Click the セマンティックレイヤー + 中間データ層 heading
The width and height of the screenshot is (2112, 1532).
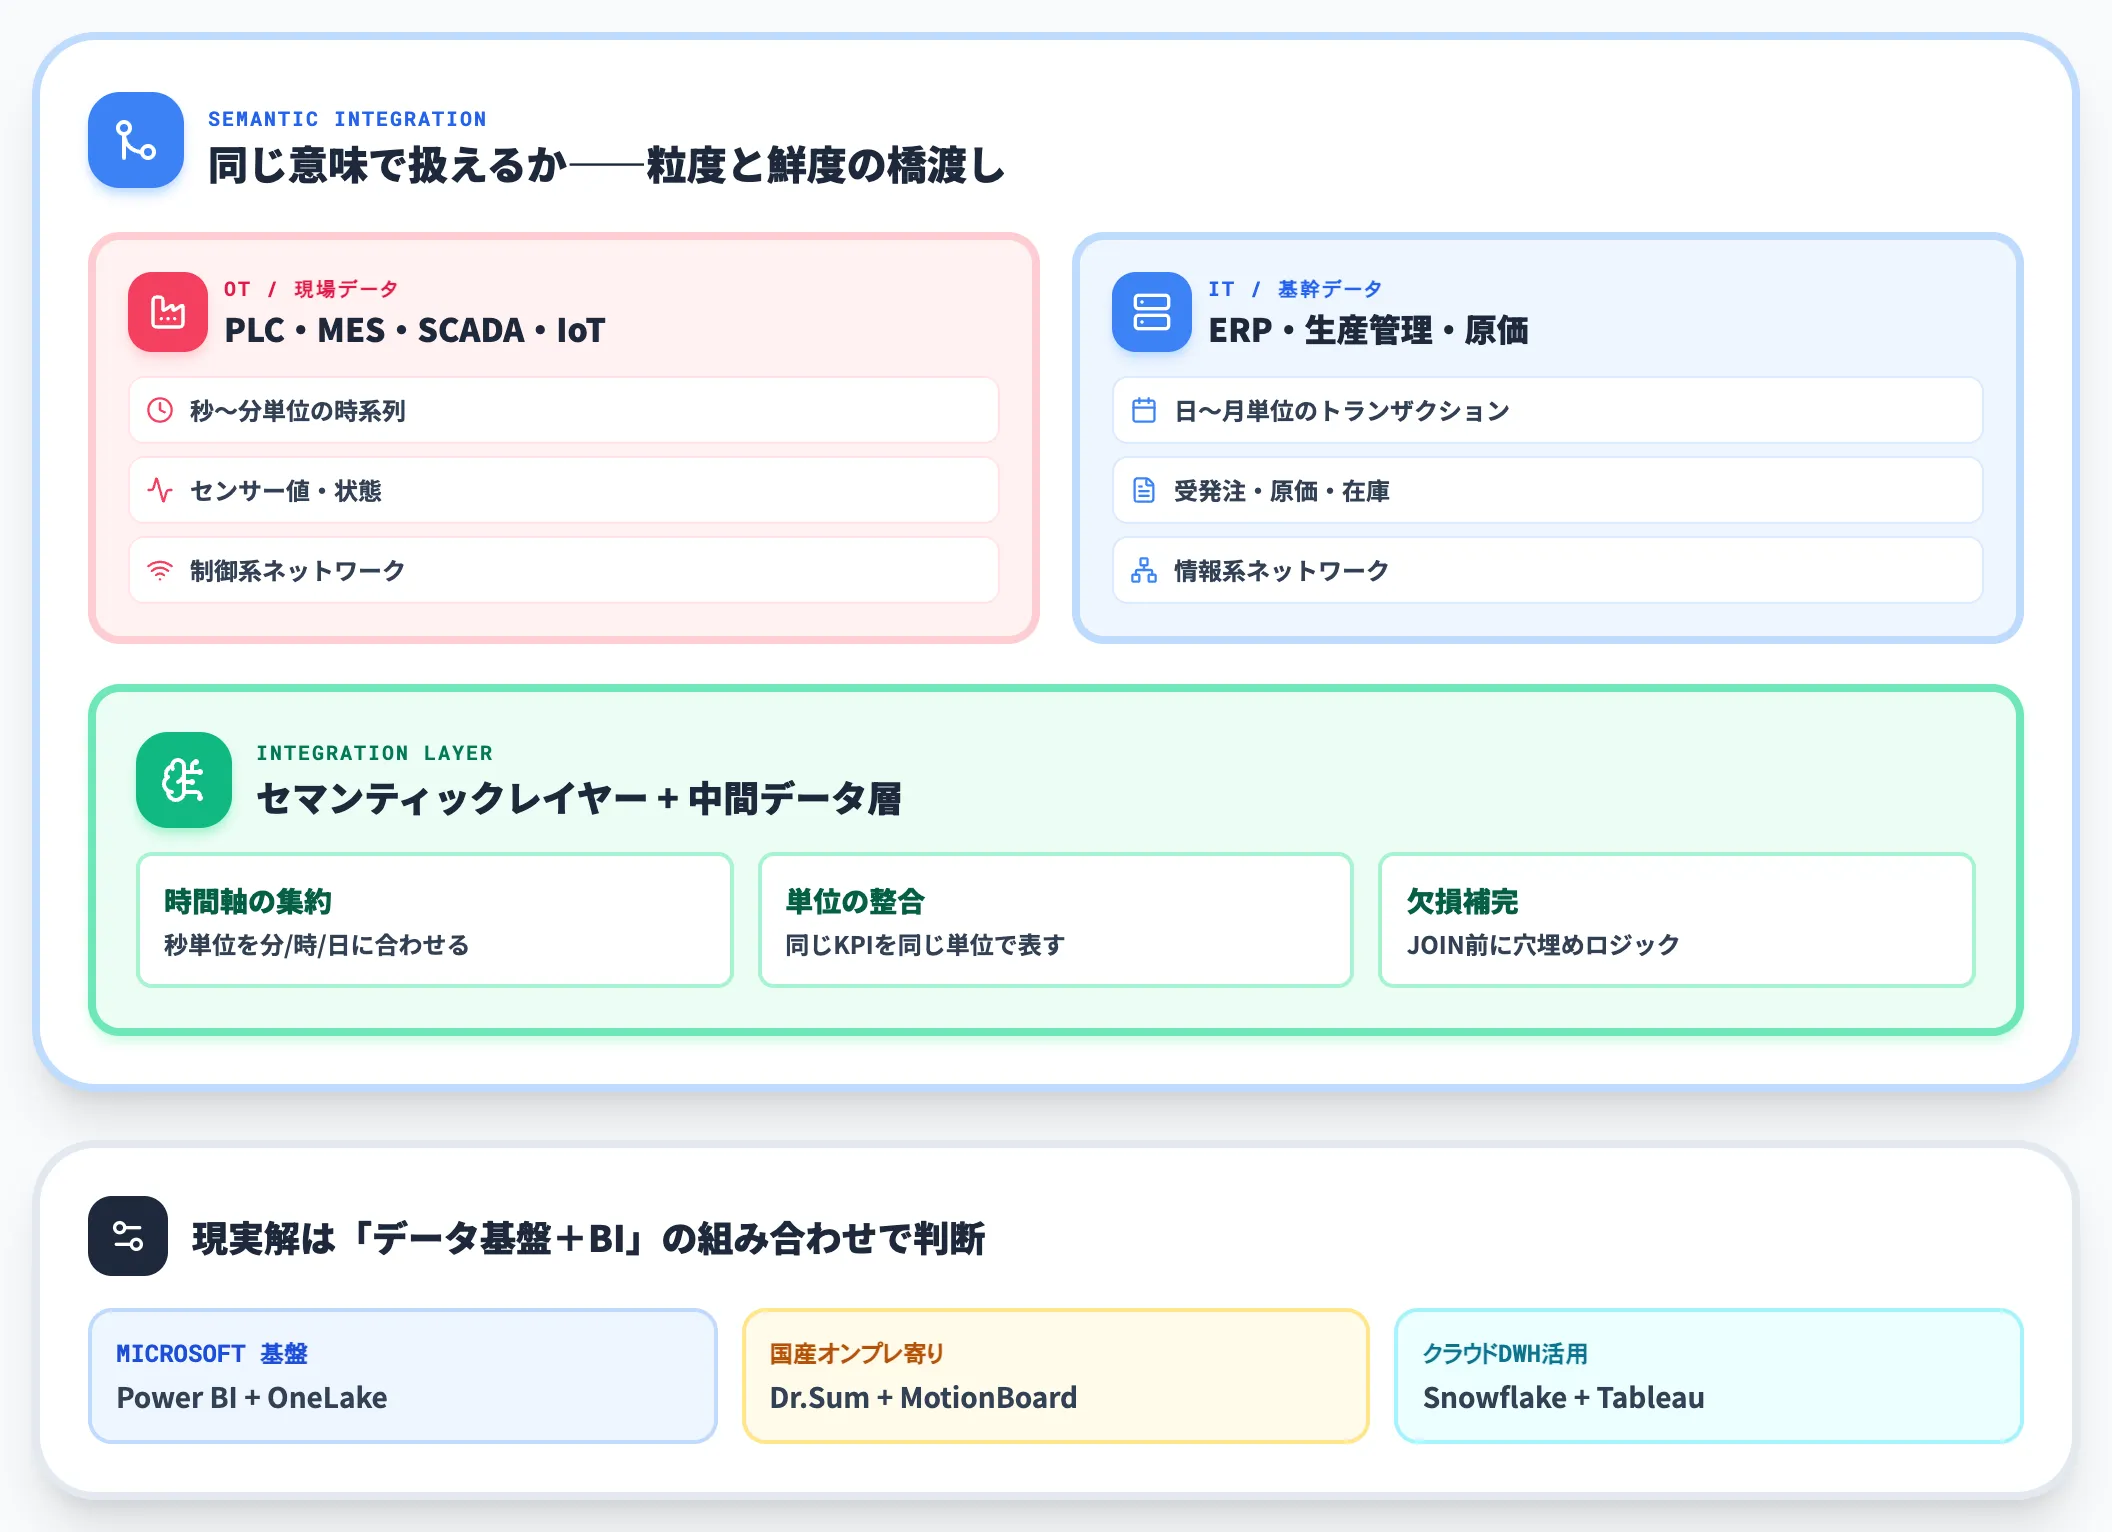coord(579,798)
